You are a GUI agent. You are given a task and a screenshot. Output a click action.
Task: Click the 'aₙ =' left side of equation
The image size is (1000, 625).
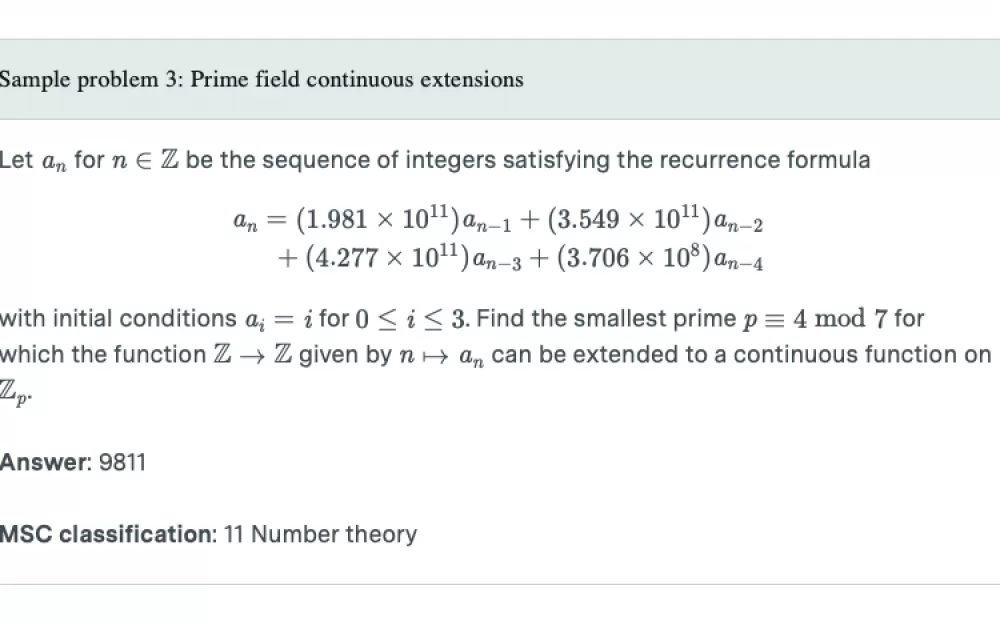(260, 220)
